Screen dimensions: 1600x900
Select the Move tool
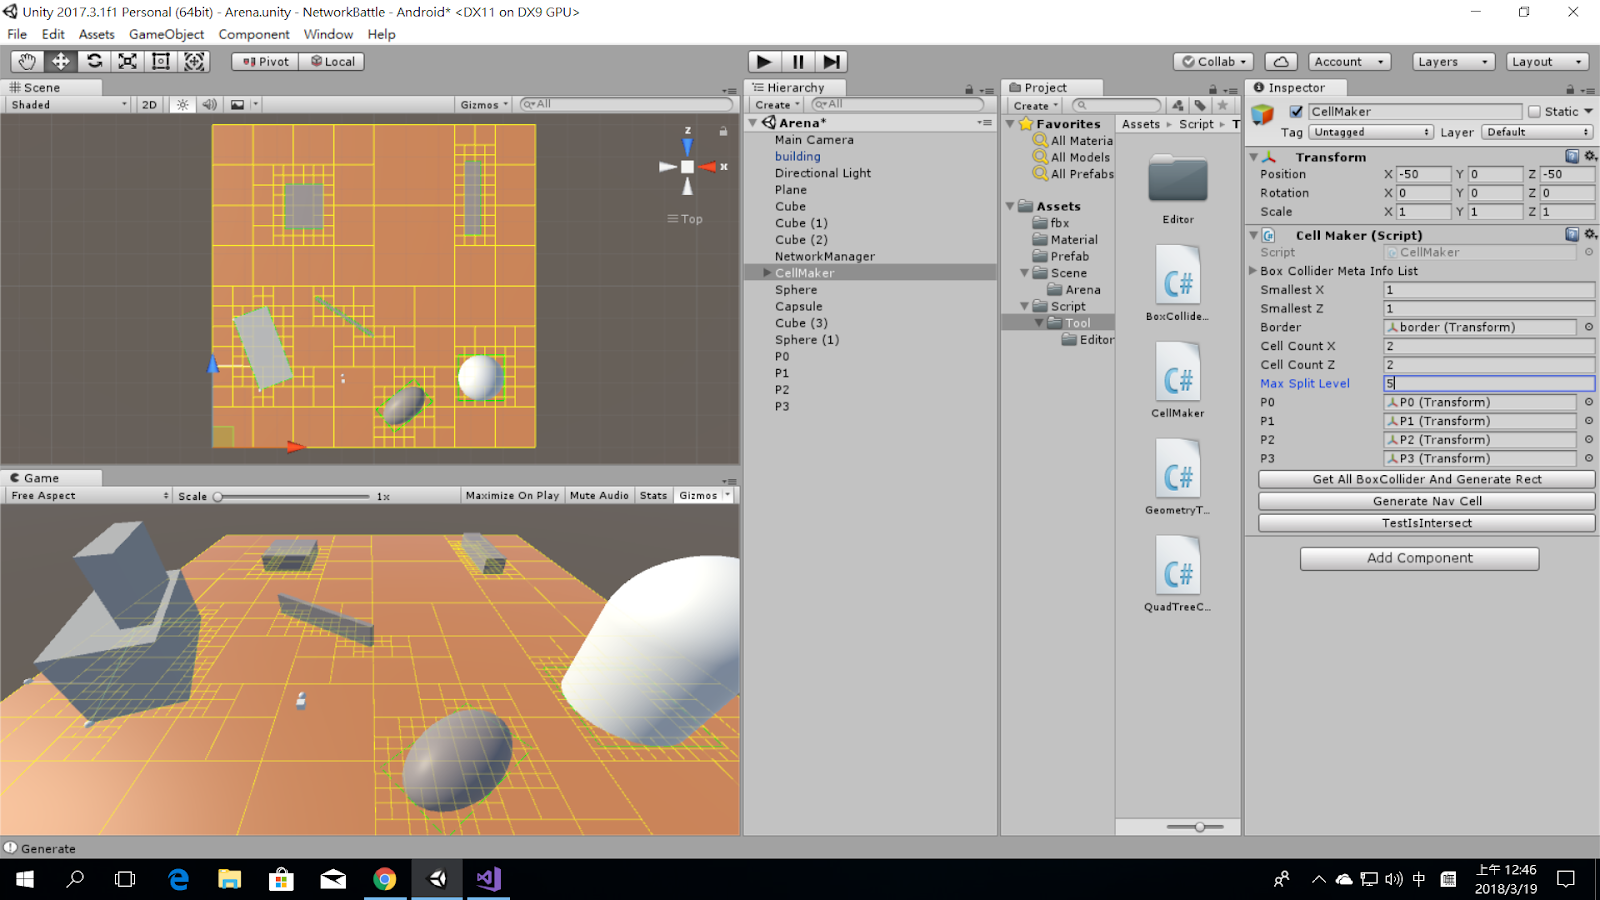(x=60, y=61)
